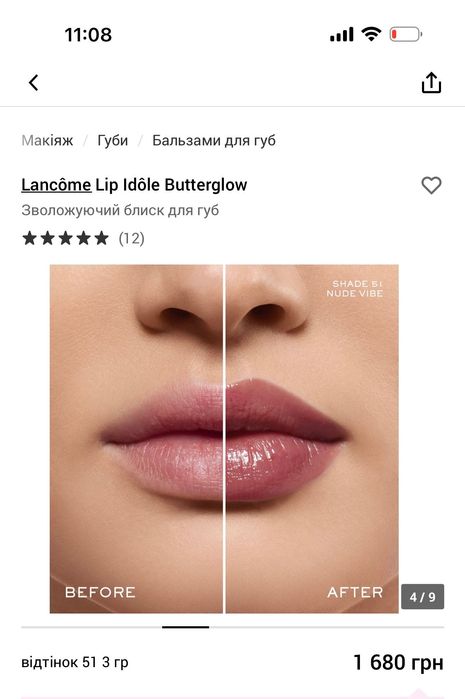Tap the Lip Idôle Butterglow product title

point(171,185)
